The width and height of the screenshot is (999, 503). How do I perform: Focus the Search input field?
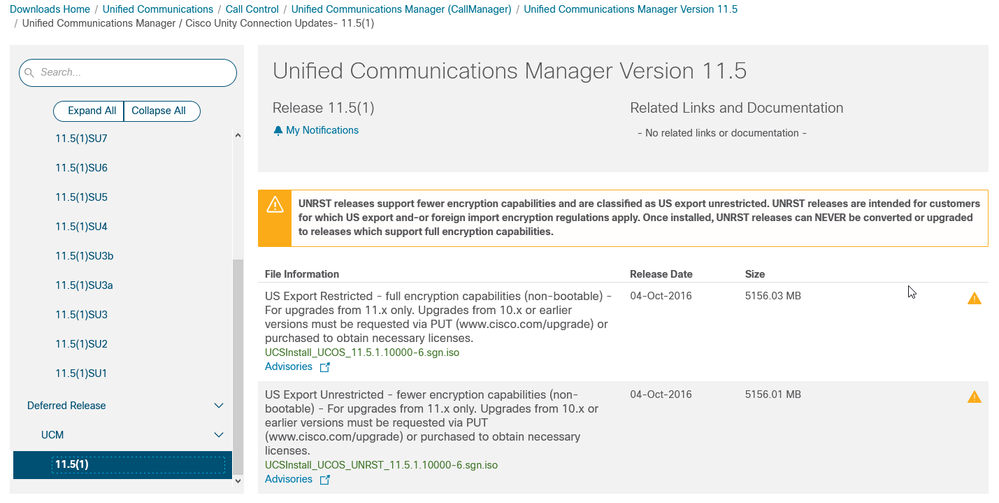(128, 73)
